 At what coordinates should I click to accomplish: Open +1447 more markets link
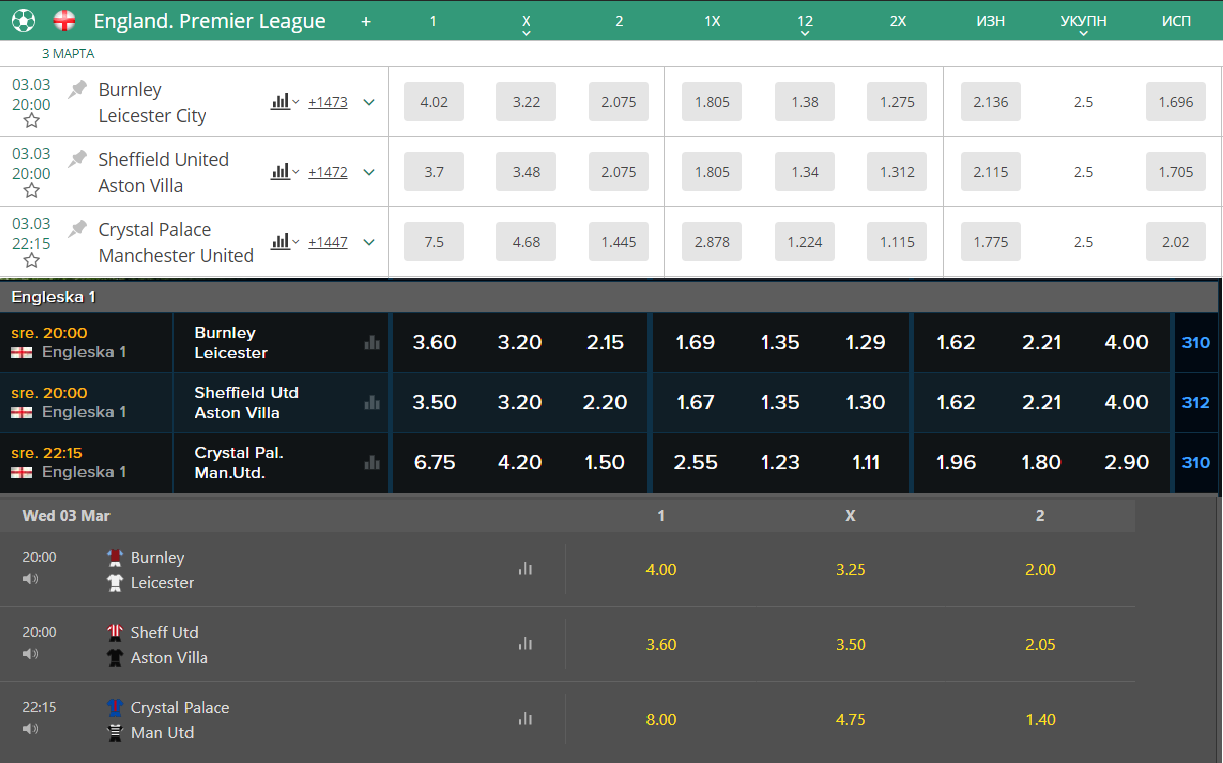(x=328, y=242)
